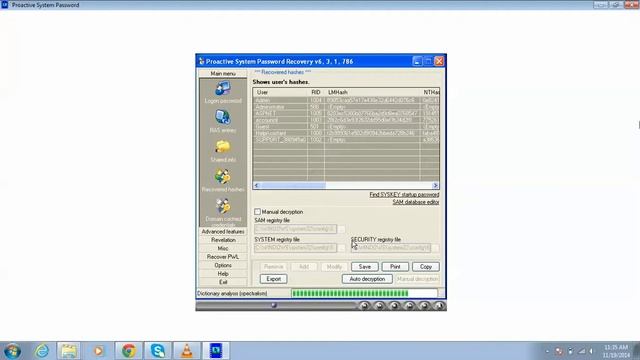Open the Recover PWL menu section

click(223, 257)
